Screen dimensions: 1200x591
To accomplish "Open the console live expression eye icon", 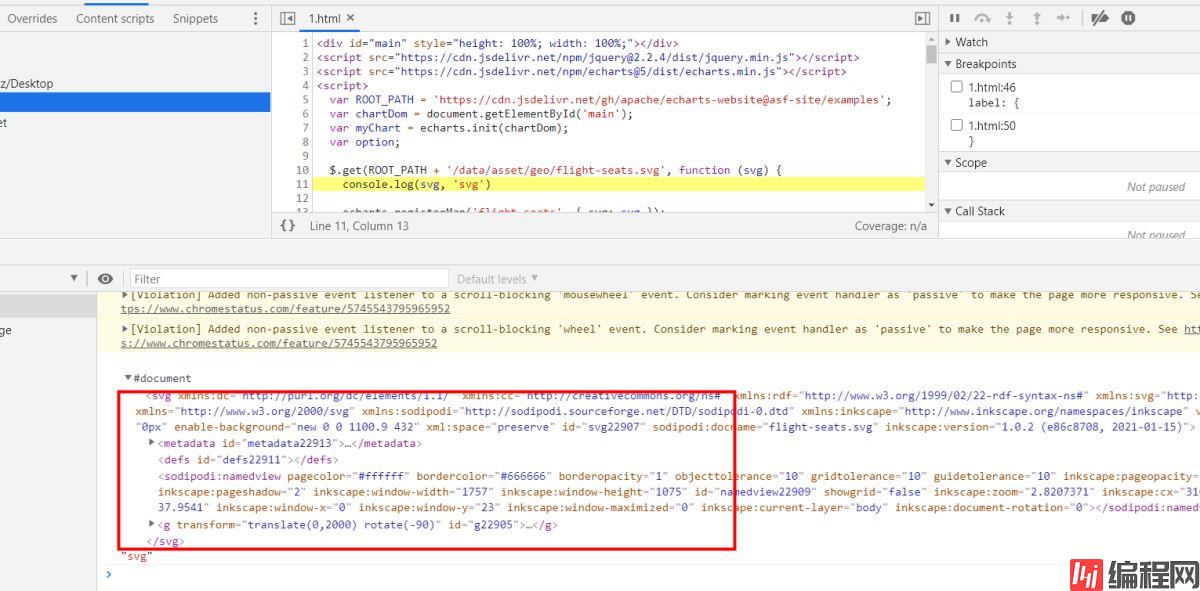I will pyautogui.click(x=105, y=279).
